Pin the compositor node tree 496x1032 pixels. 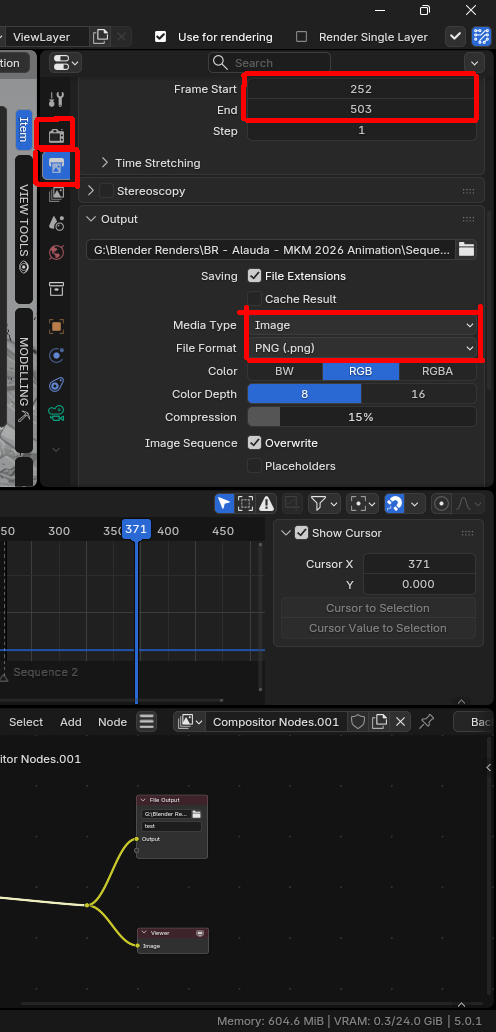click(x=426, y=721)
